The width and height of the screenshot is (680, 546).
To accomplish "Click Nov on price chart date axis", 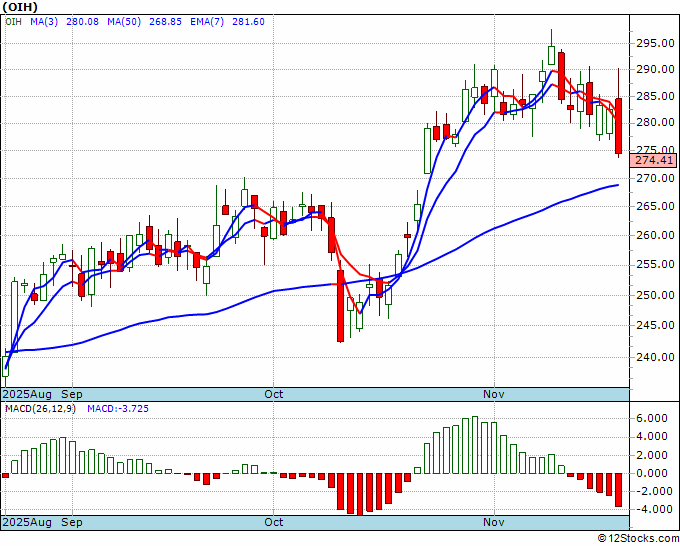I will pyautogui.click(x=494, y=395).
